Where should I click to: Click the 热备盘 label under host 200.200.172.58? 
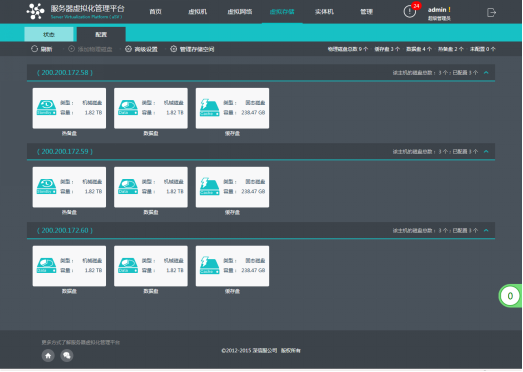(69, 133)
